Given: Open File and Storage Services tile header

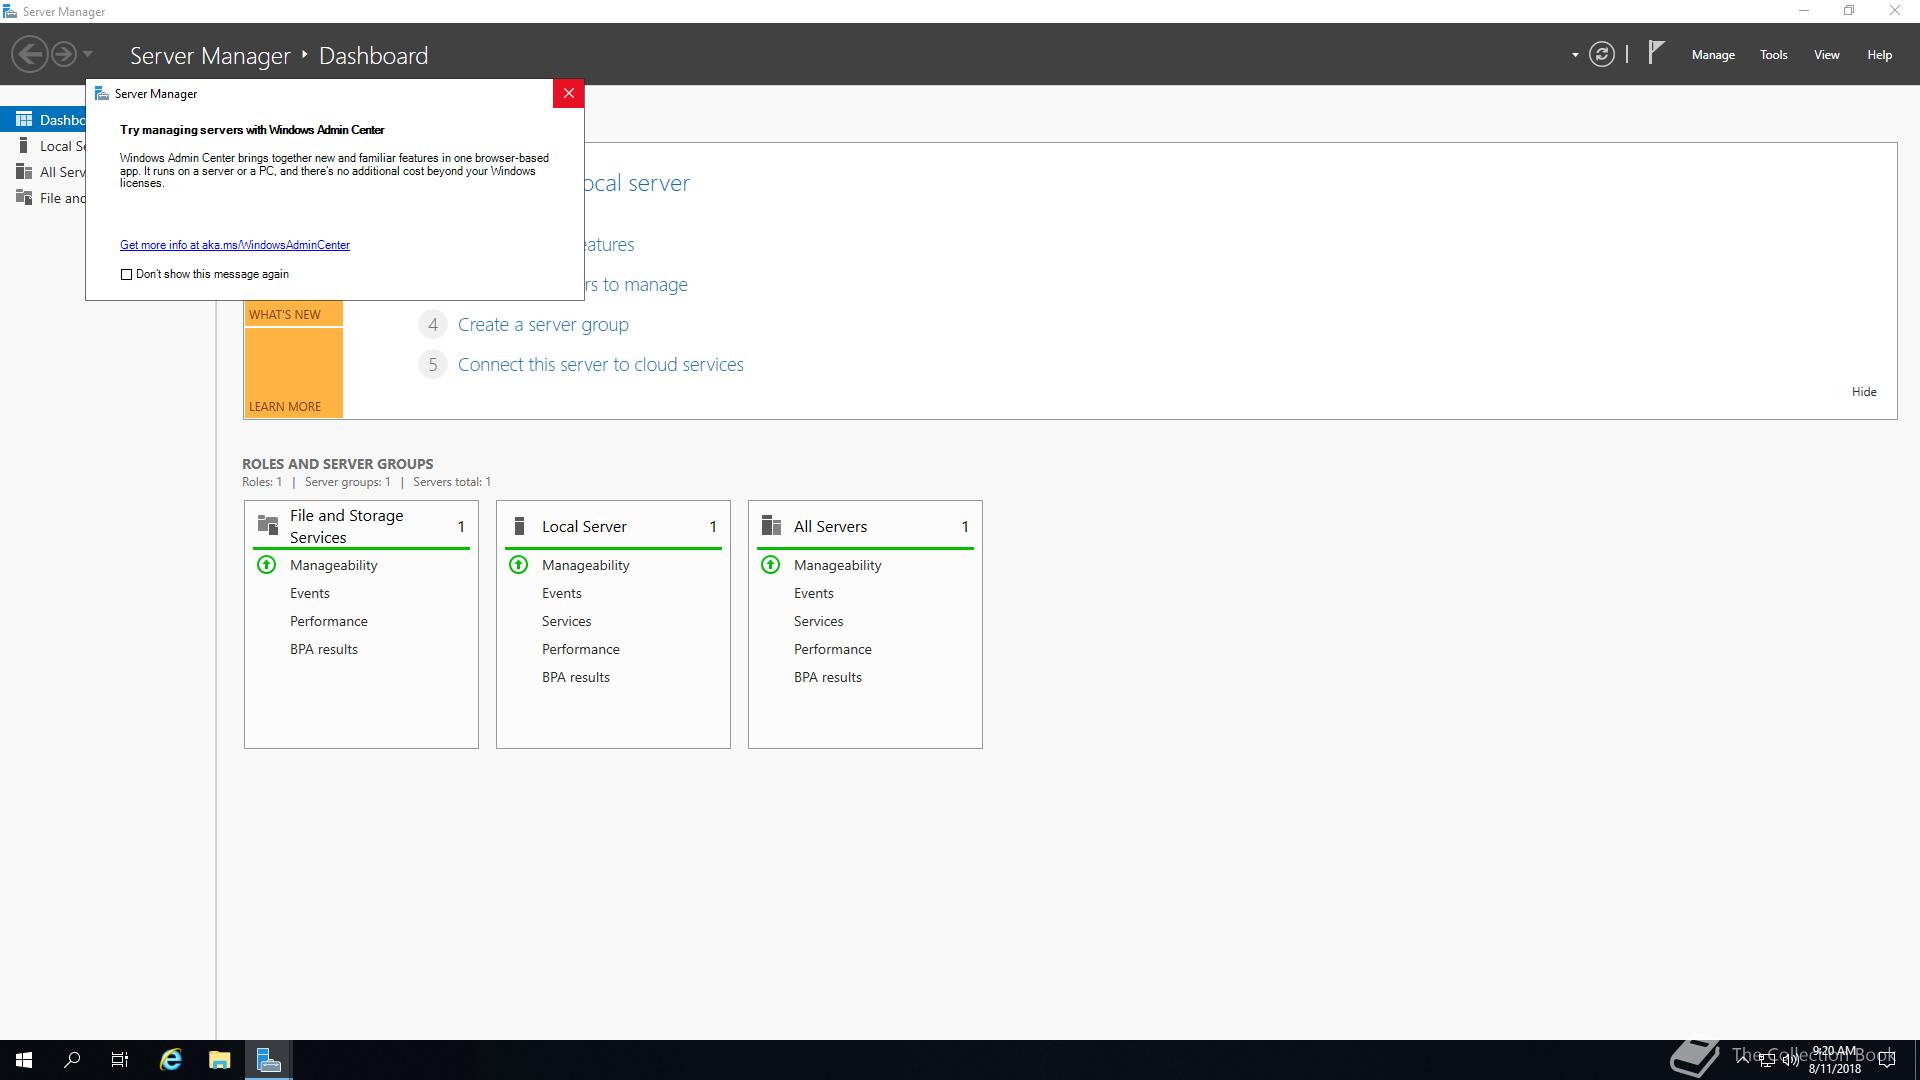Looking at the screenshot, I should coord(361,526).
